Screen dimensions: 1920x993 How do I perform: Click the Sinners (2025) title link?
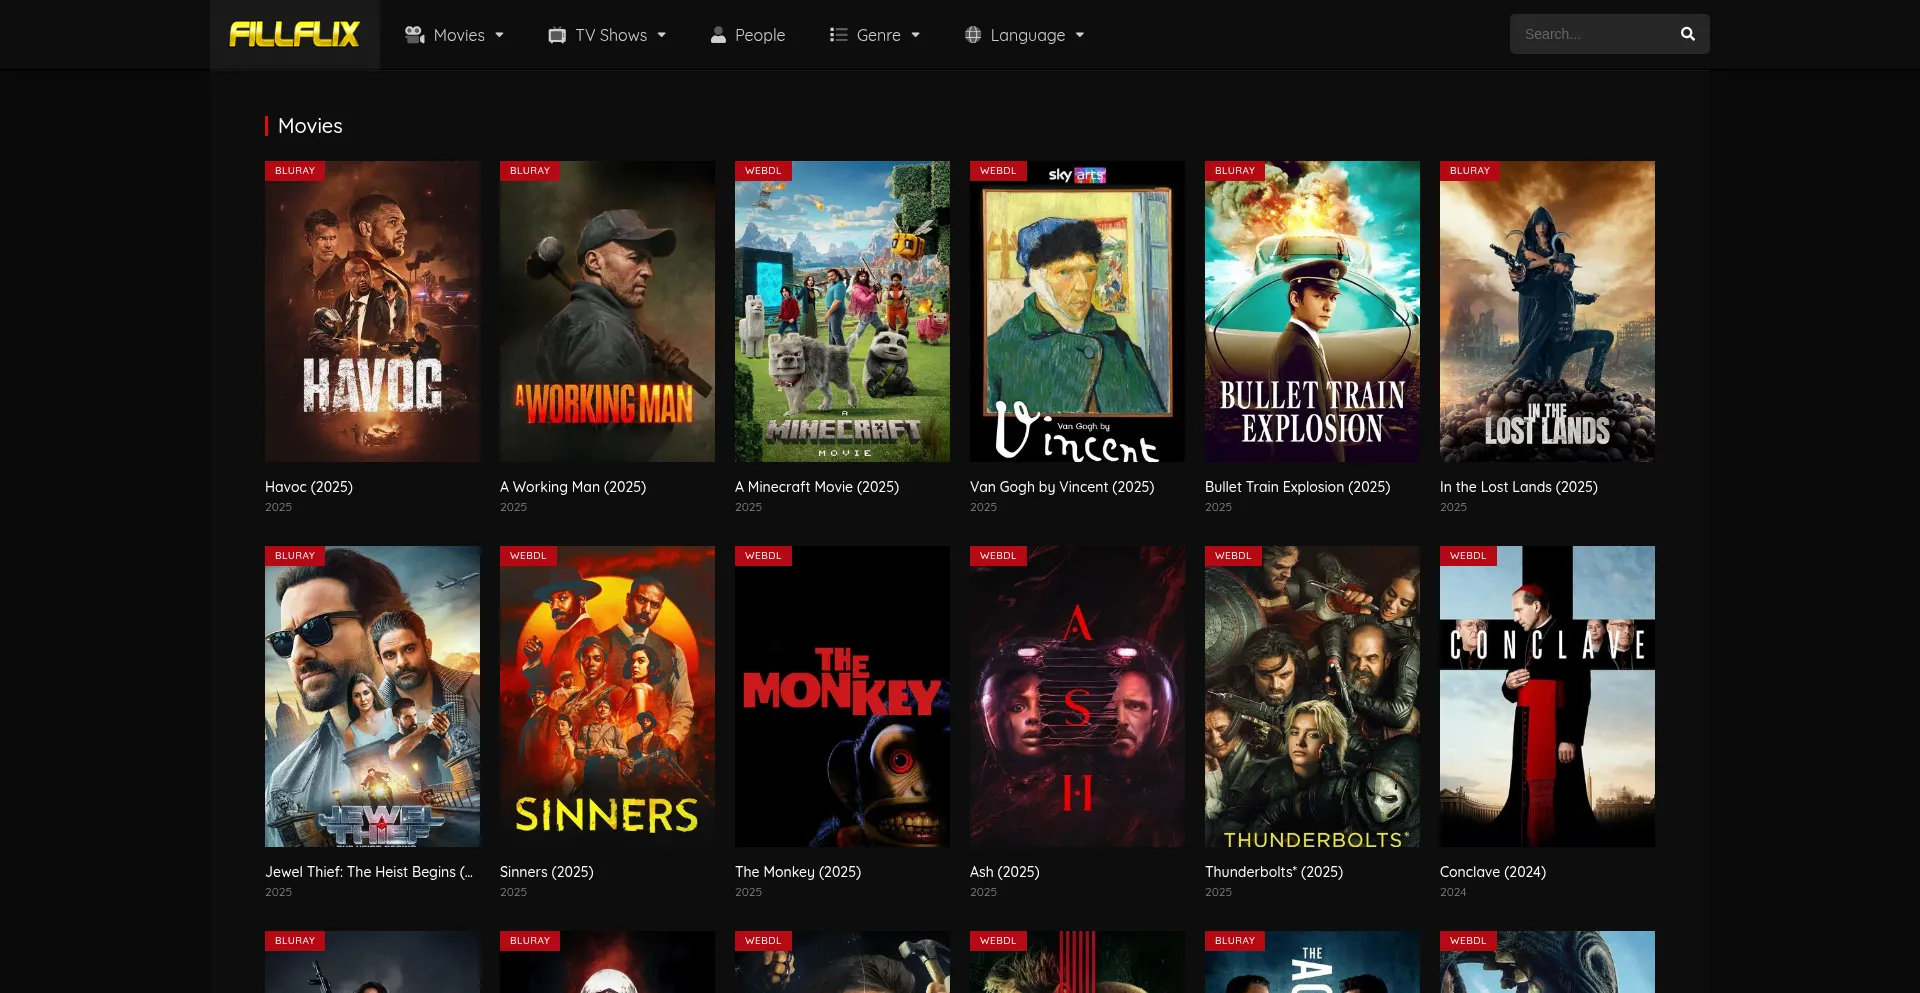tap(546, 872)
